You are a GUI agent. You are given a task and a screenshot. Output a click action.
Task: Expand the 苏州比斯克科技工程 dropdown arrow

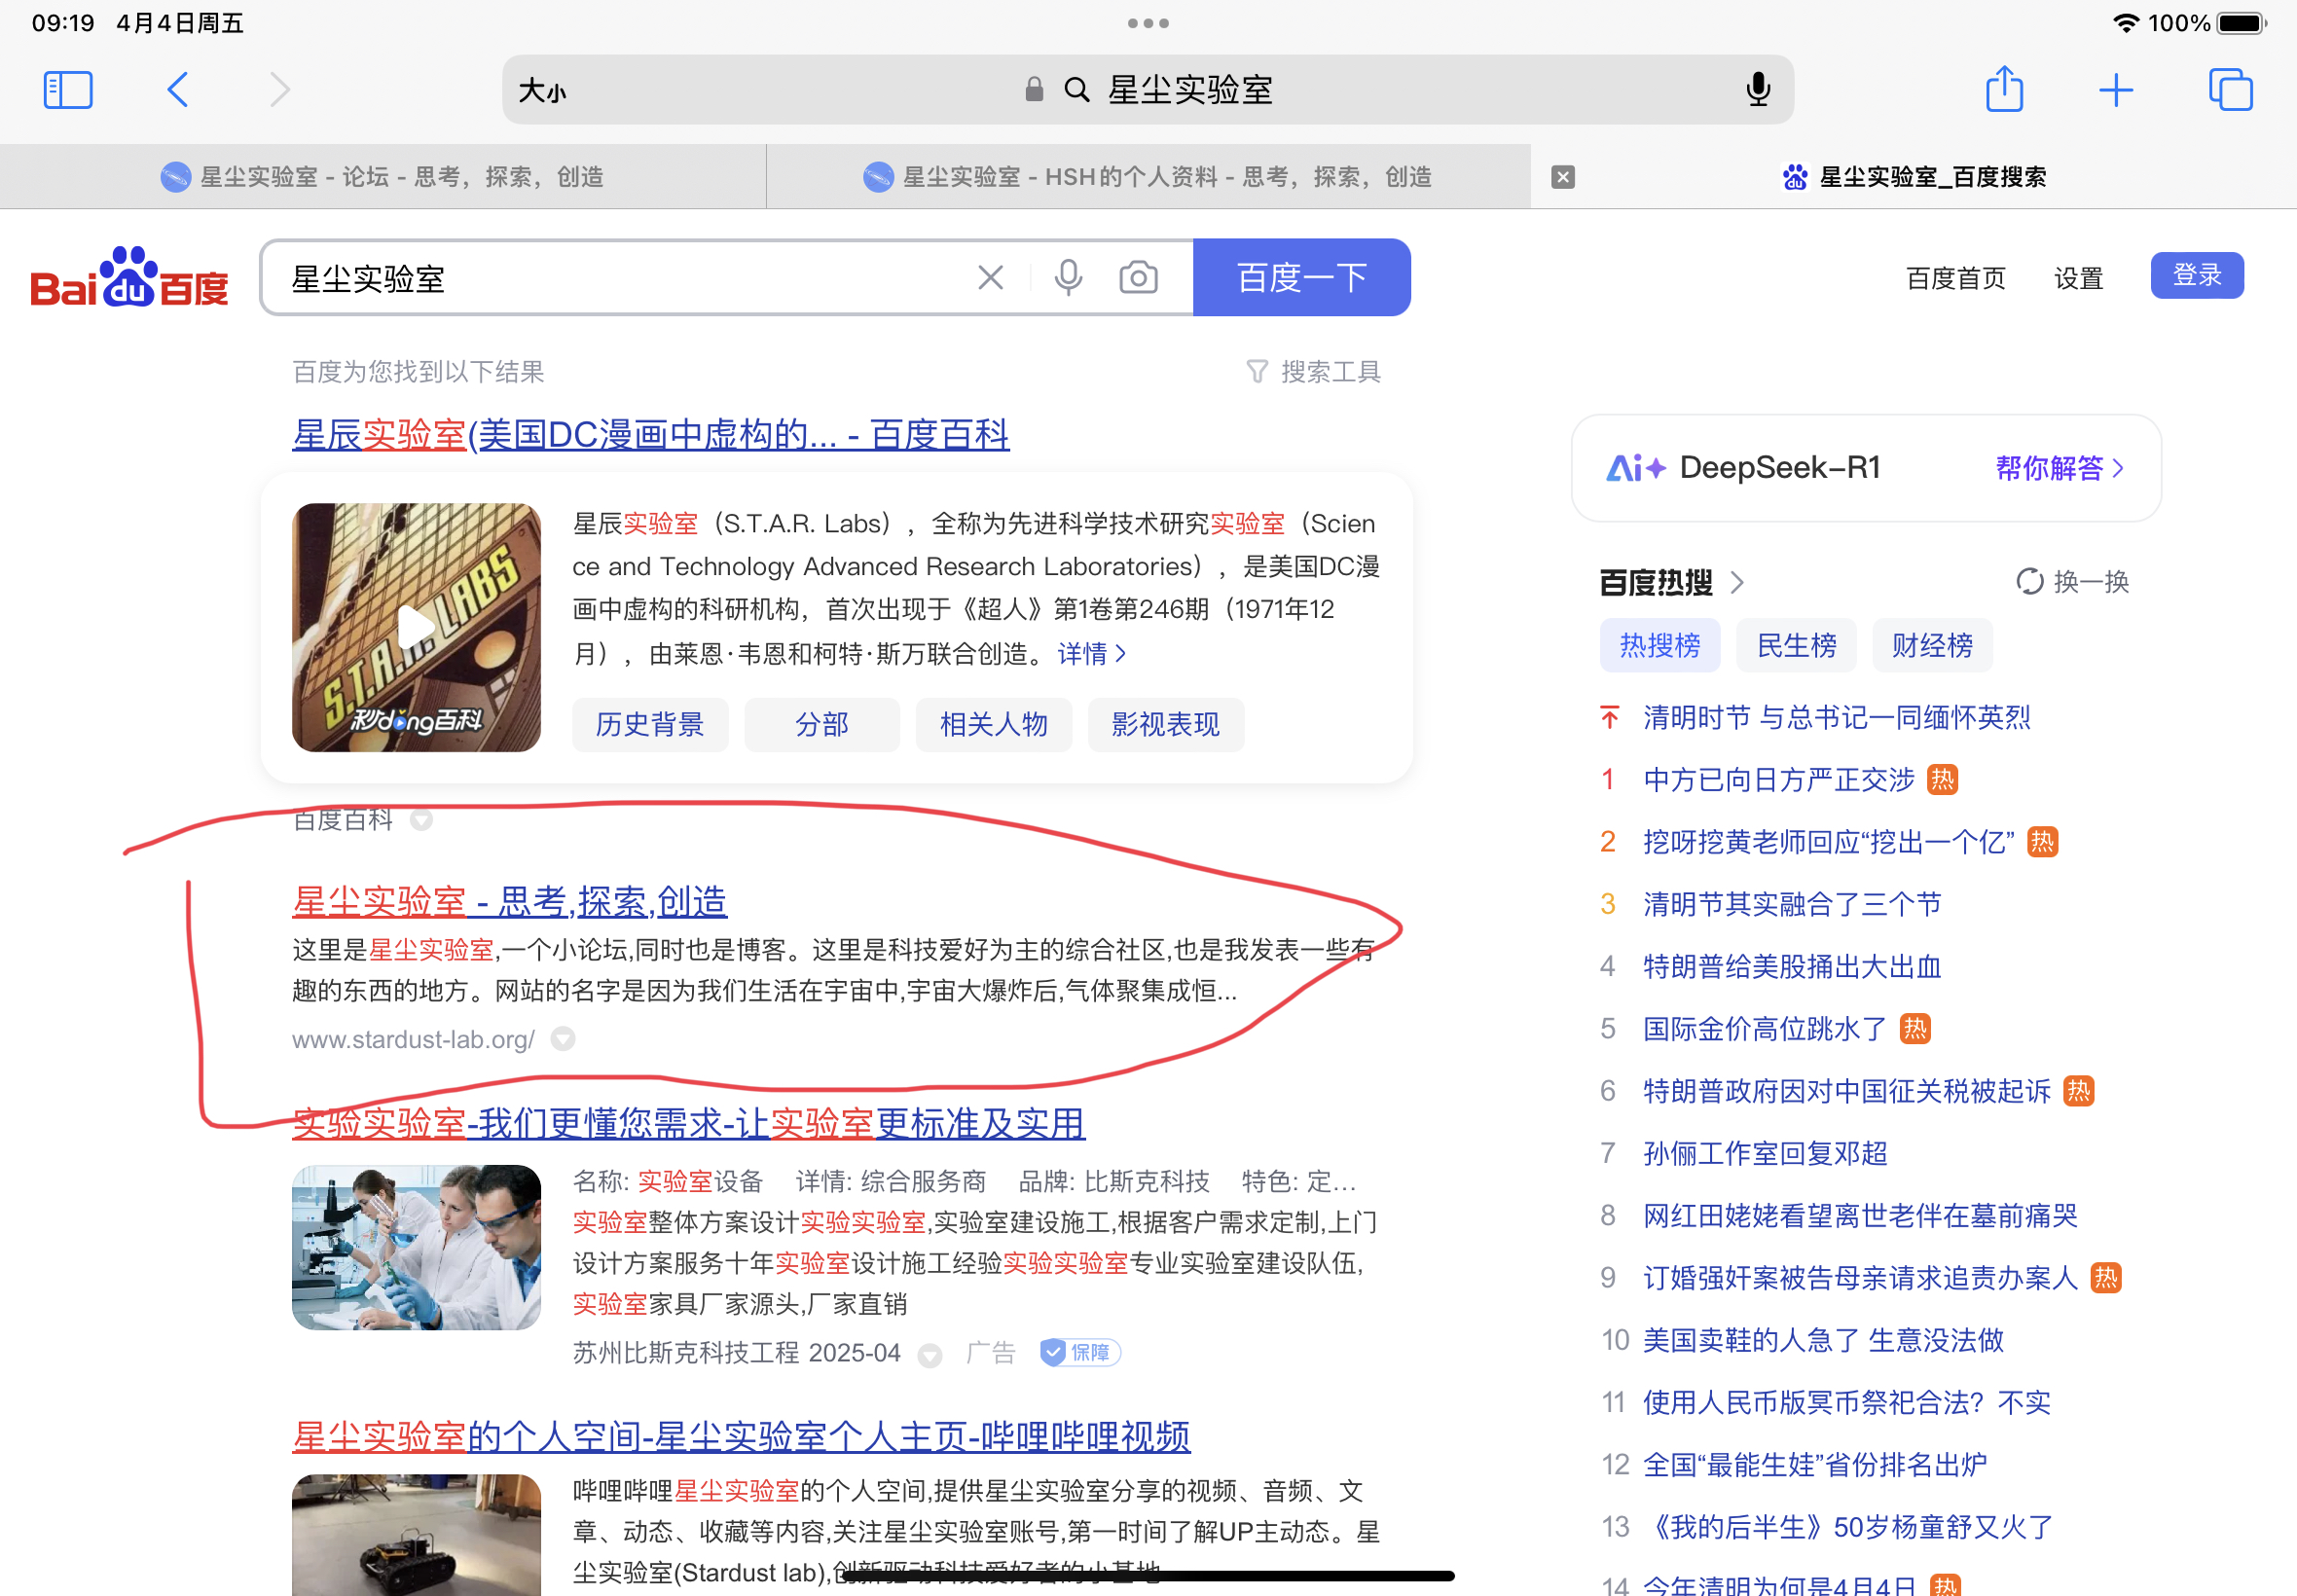point(930,1355)
